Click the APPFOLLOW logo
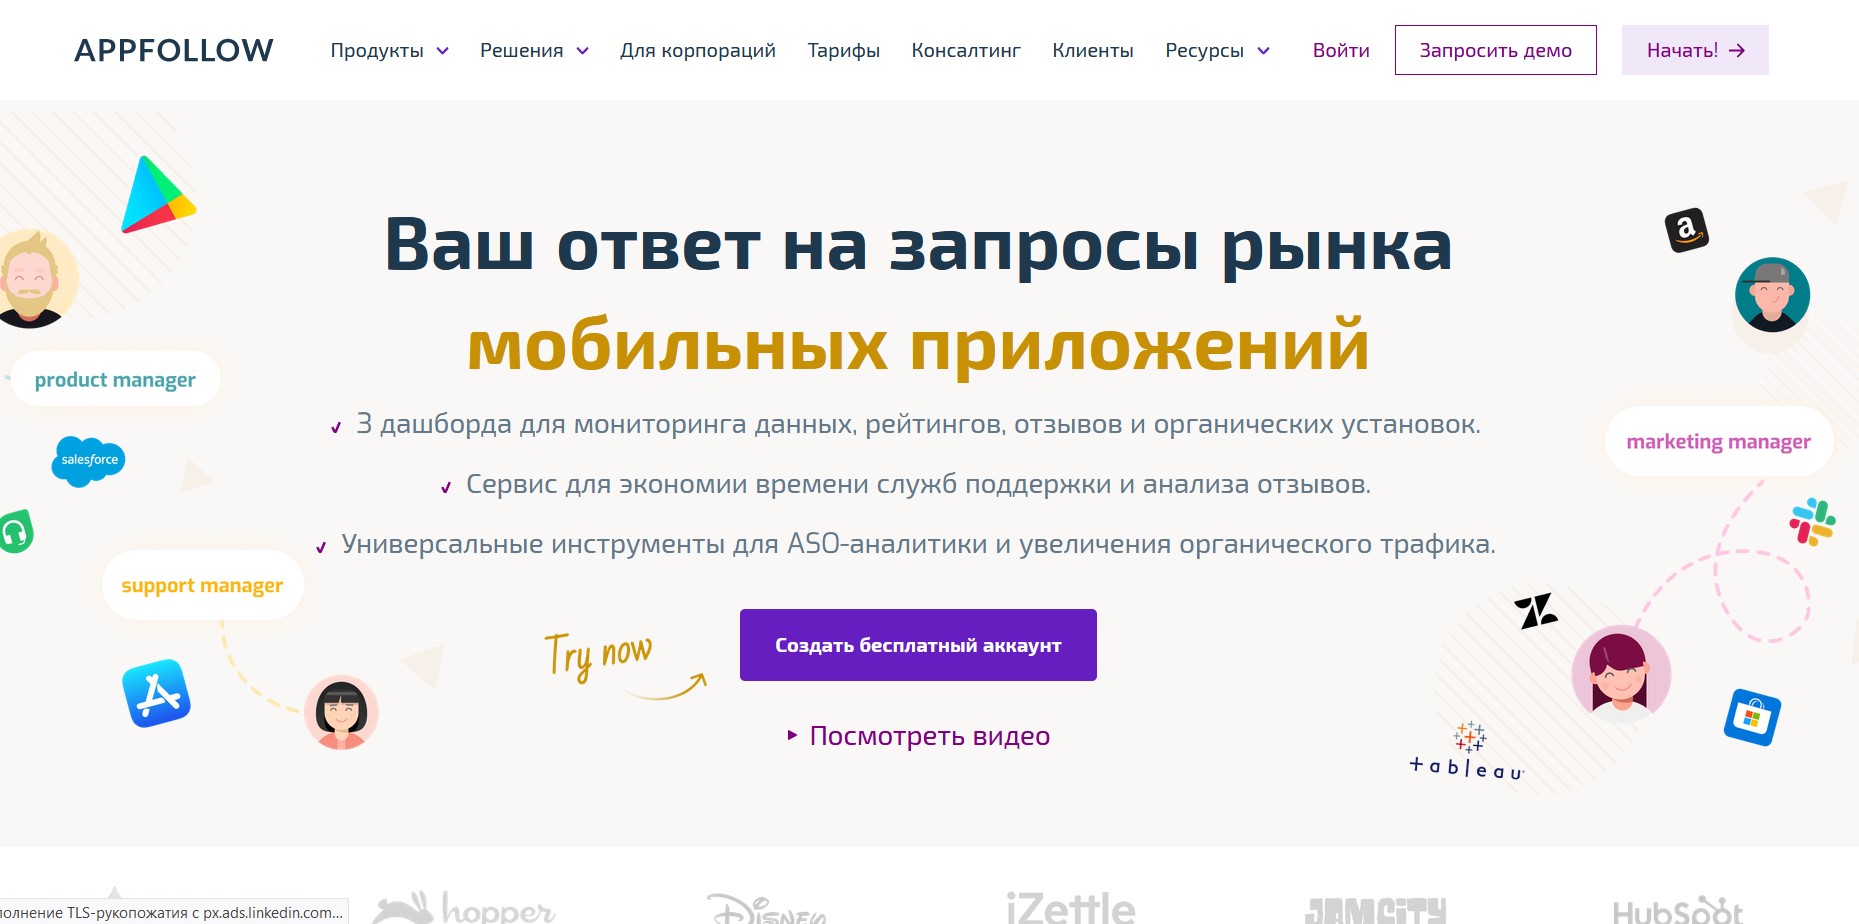The width and height of the screenshot is (1859, 924). [174, 50]
